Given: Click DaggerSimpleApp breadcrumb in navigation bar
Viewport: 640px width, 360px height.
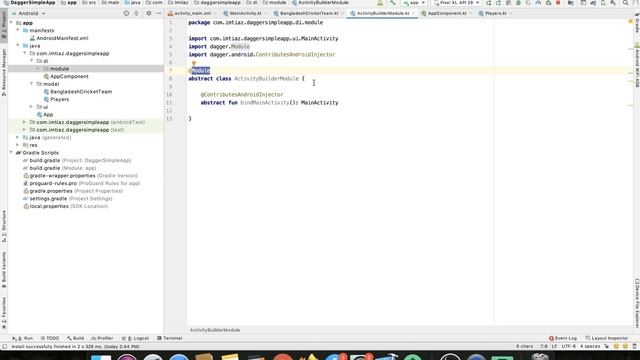Looking at the screenshot, I should click(x=29, y=3).
